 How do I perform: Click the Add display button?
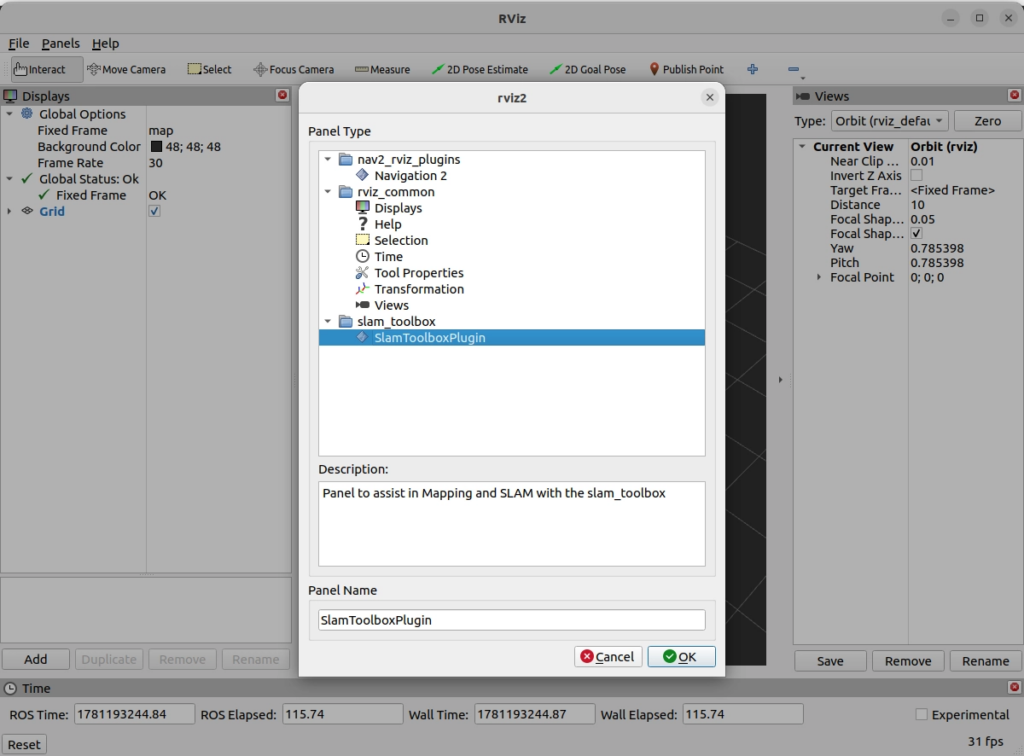[35, 659]
